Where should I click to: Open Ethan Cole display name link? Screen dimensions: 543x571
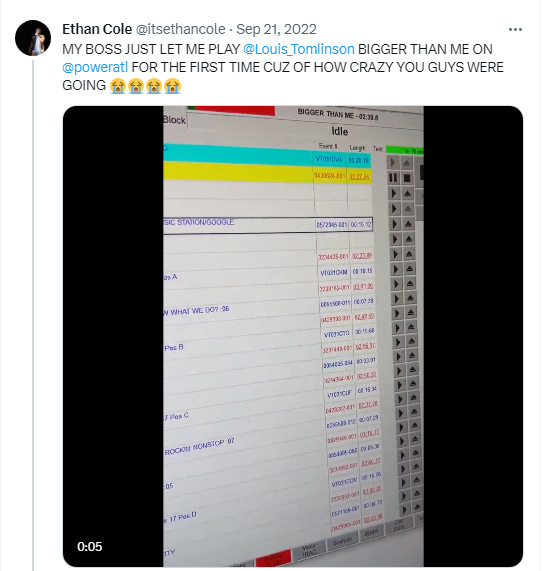[97, 29]
